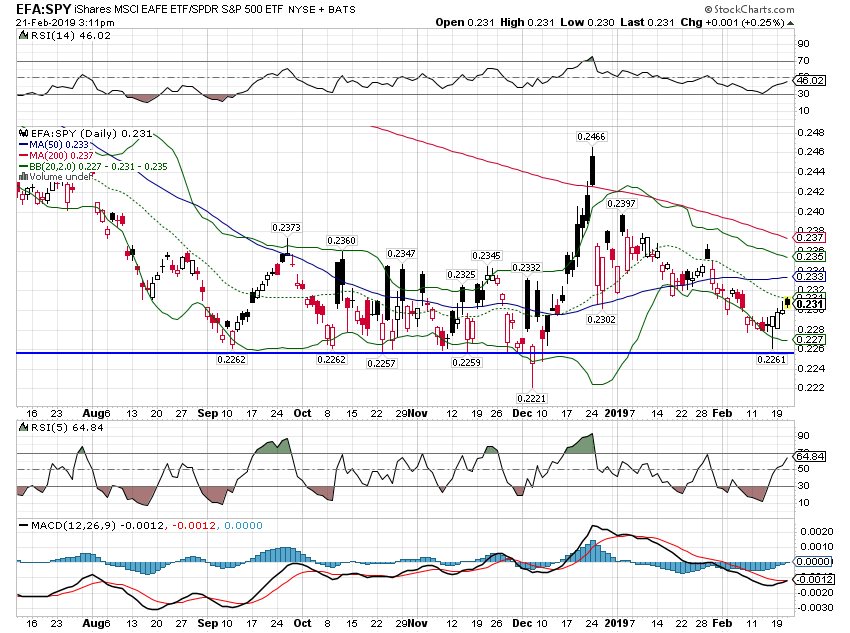Click the blue horizontal support line
Viewport: 850px width, 633px height.
coord(405,353)
